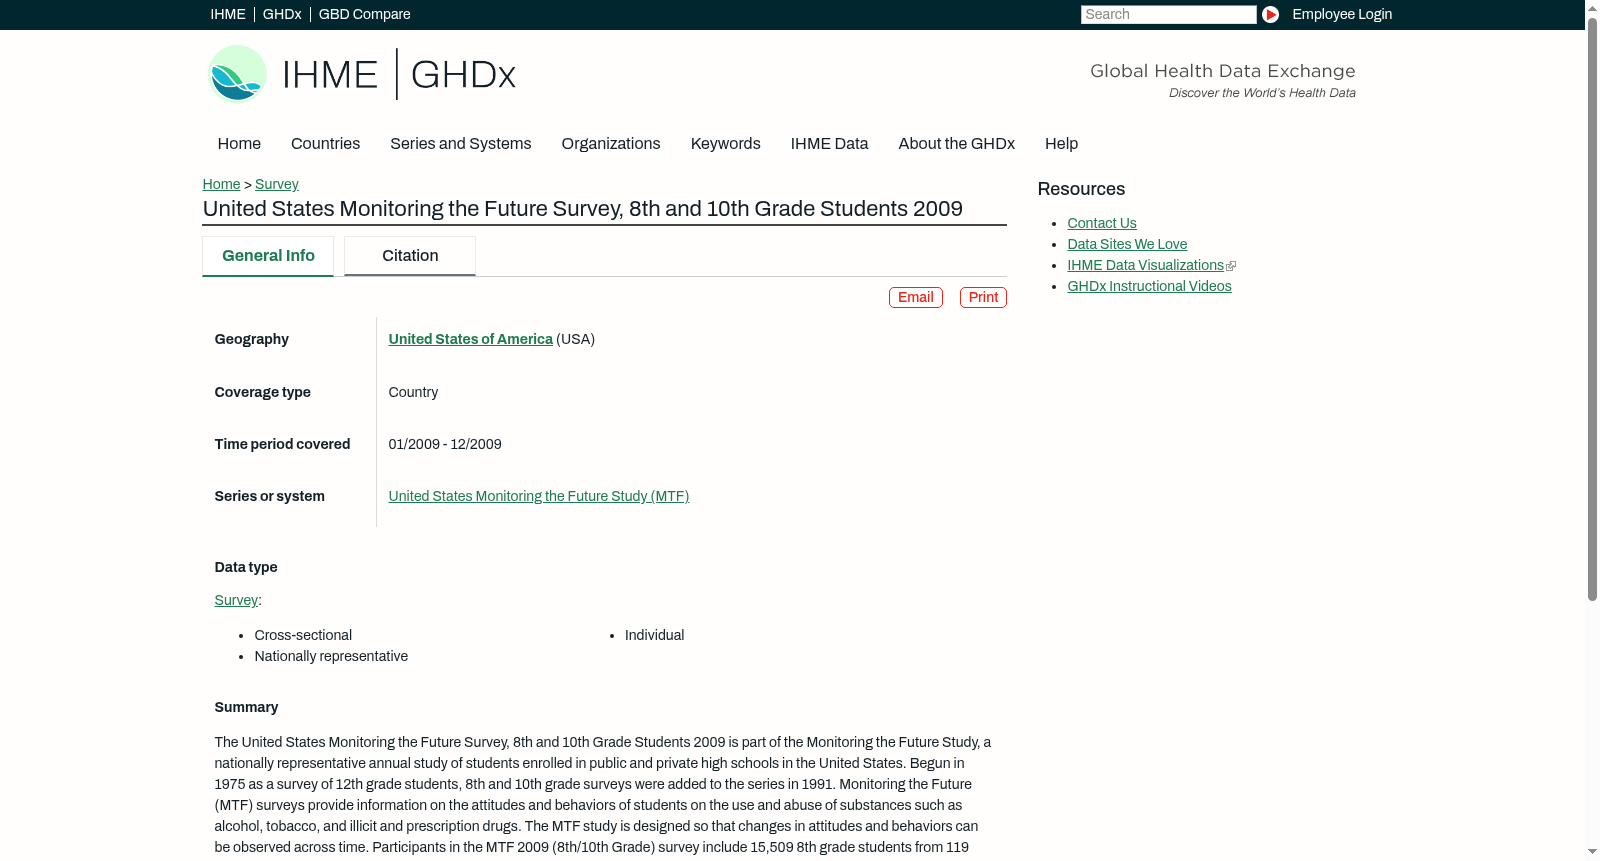Open the Employee Login link

tap(1342, 14)
